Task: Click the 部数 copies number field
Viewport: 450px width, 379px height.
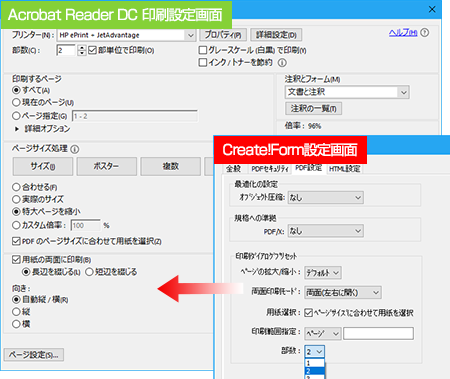Action: click(66, 50)
